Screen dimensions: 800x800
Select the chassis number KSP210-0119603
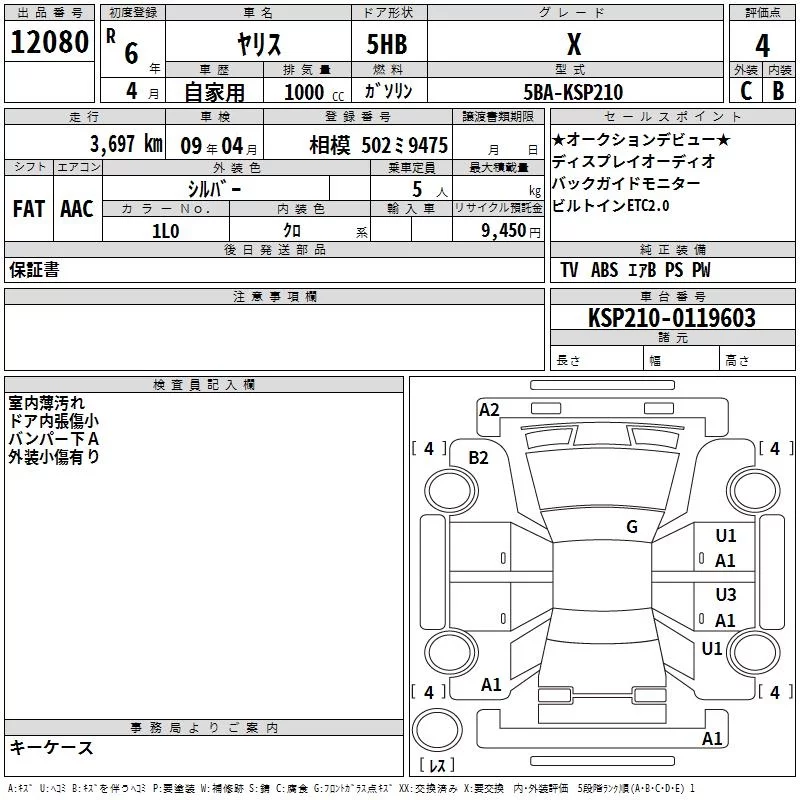coord(672,317)
